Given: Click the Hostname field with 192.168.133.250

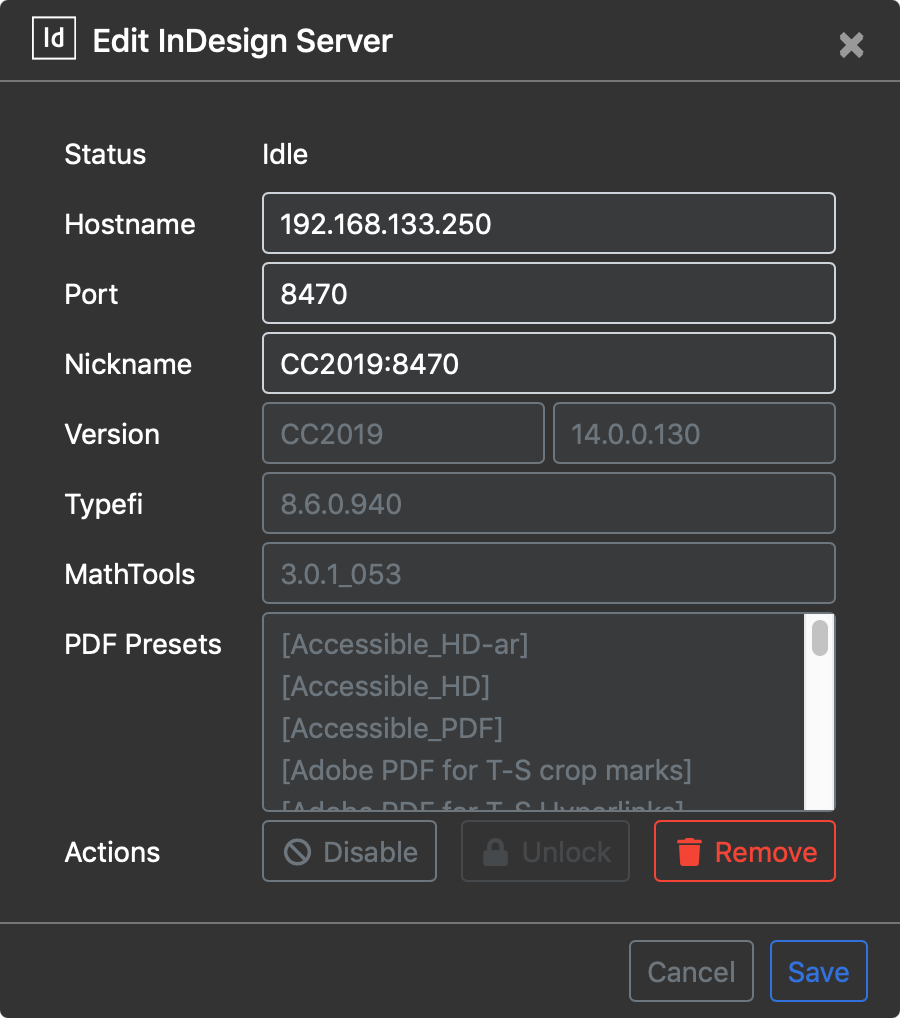Looking at the screenshot, I should tap(549, 223).
